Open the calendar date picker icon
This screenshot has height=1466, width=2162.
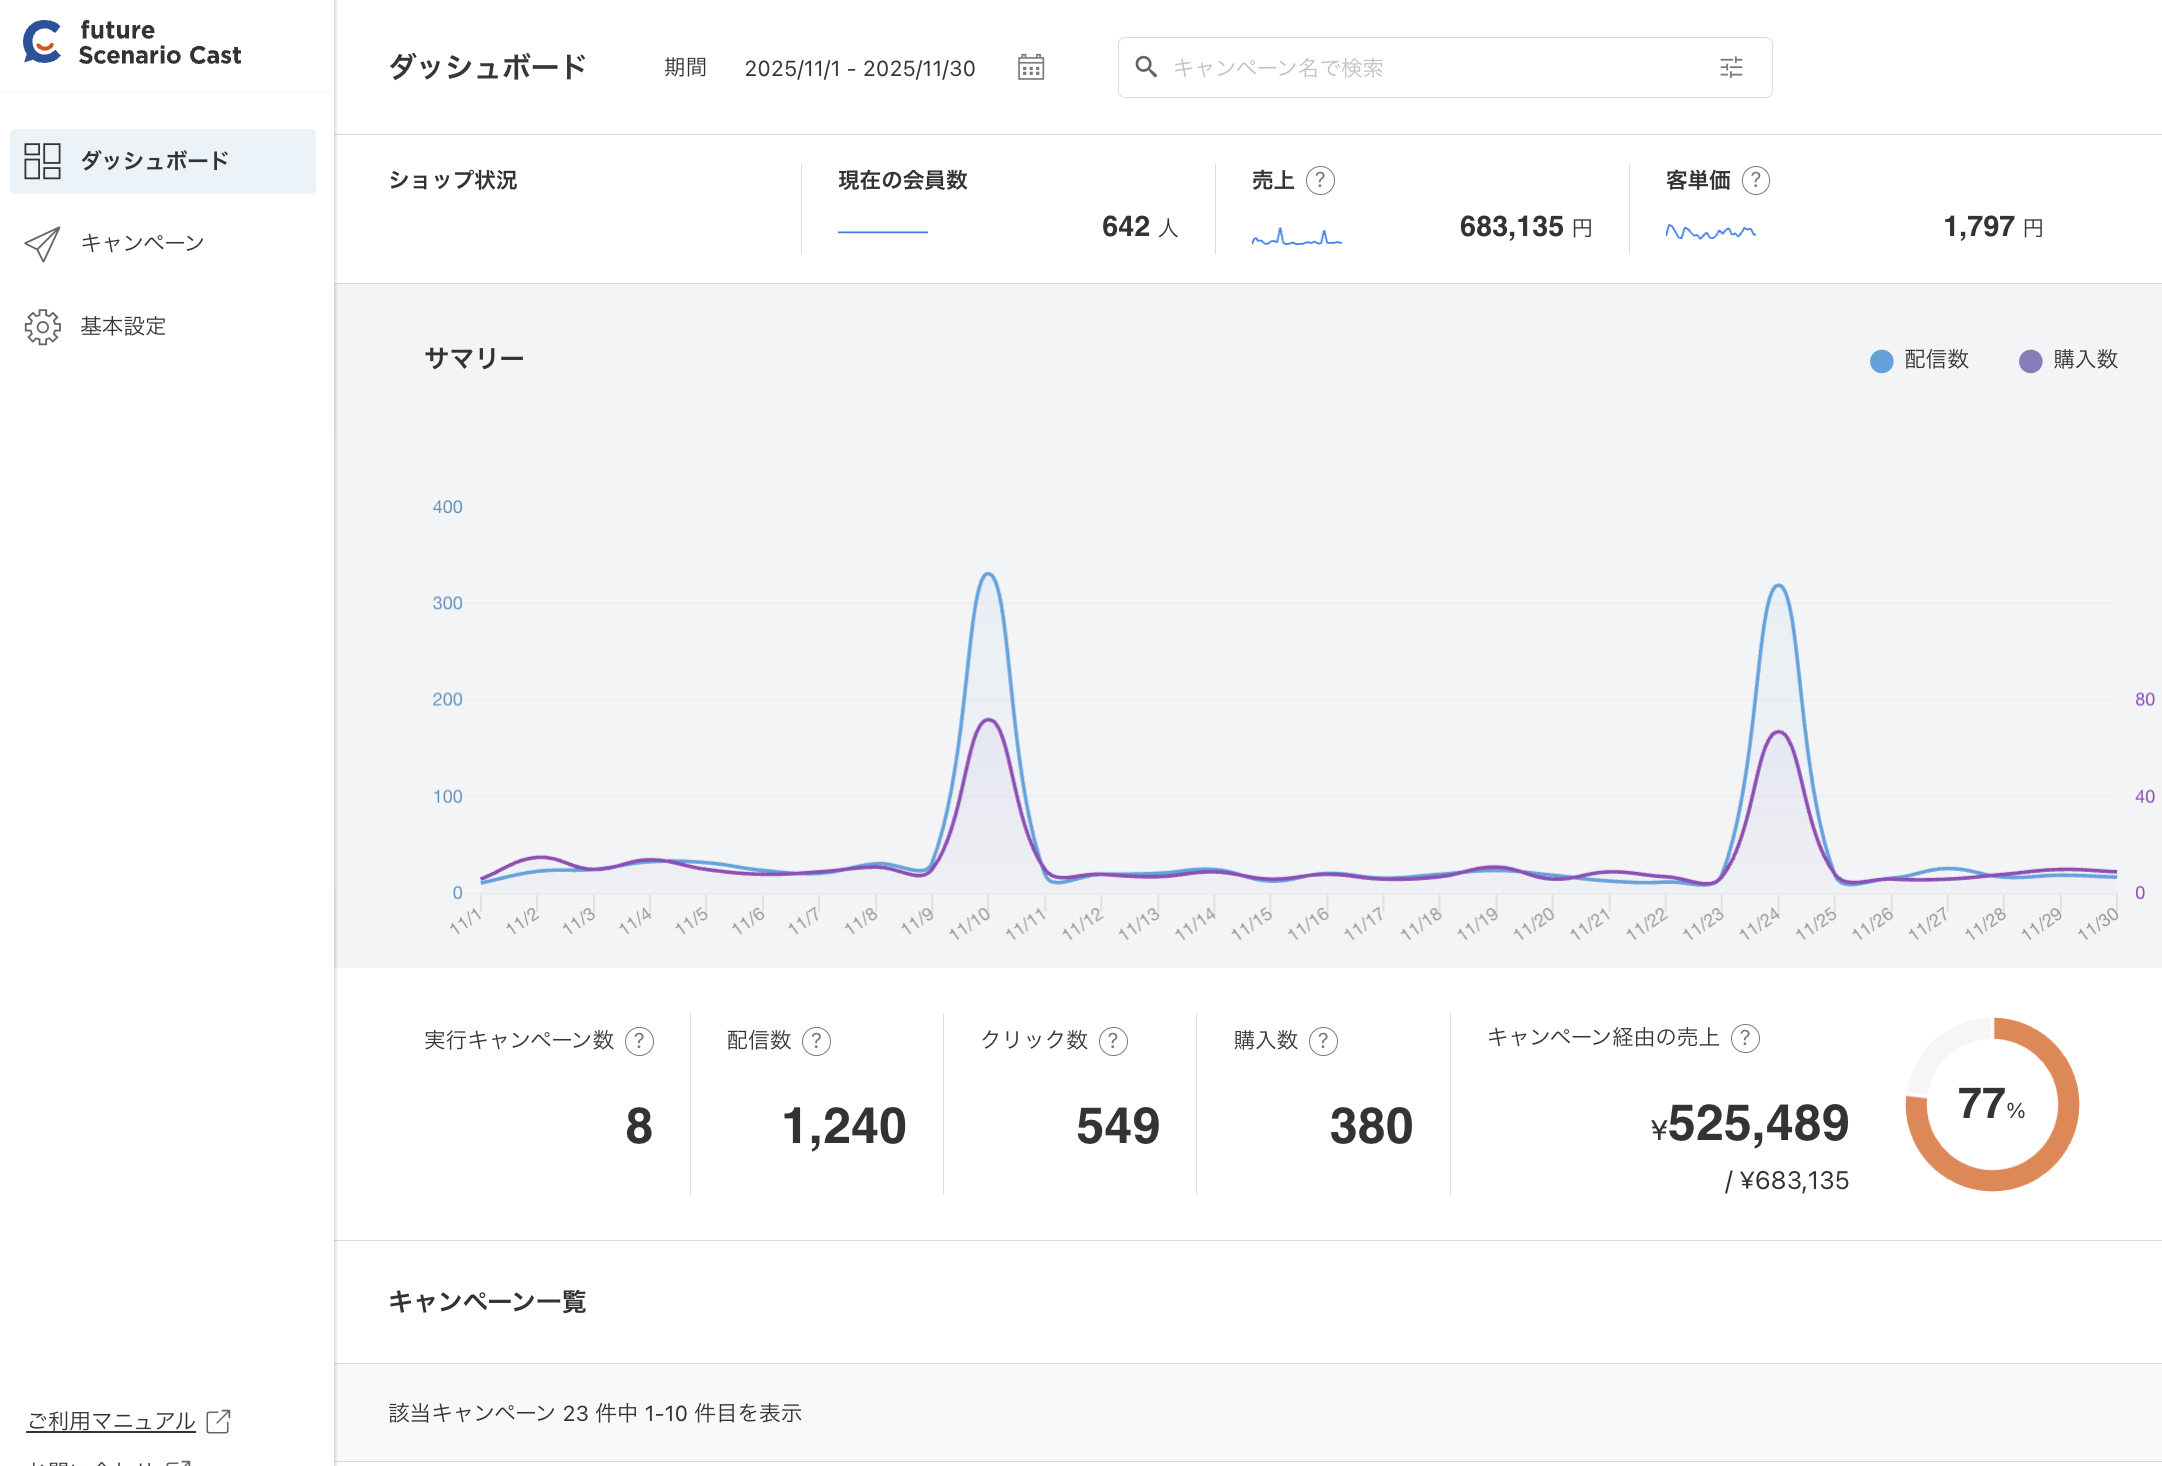tap(1031, 67)
